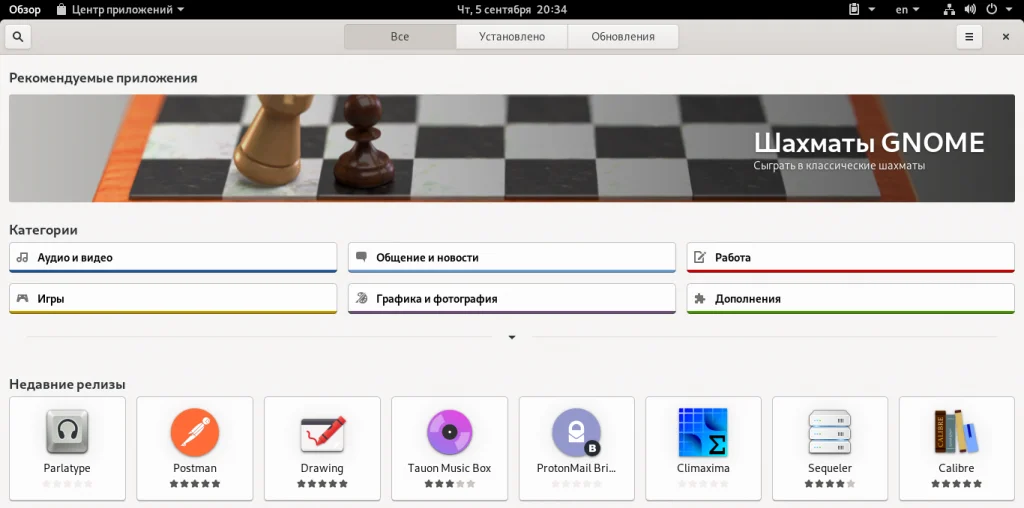Click the Сыграть в классические шахматы subtitle

[839, 165]
